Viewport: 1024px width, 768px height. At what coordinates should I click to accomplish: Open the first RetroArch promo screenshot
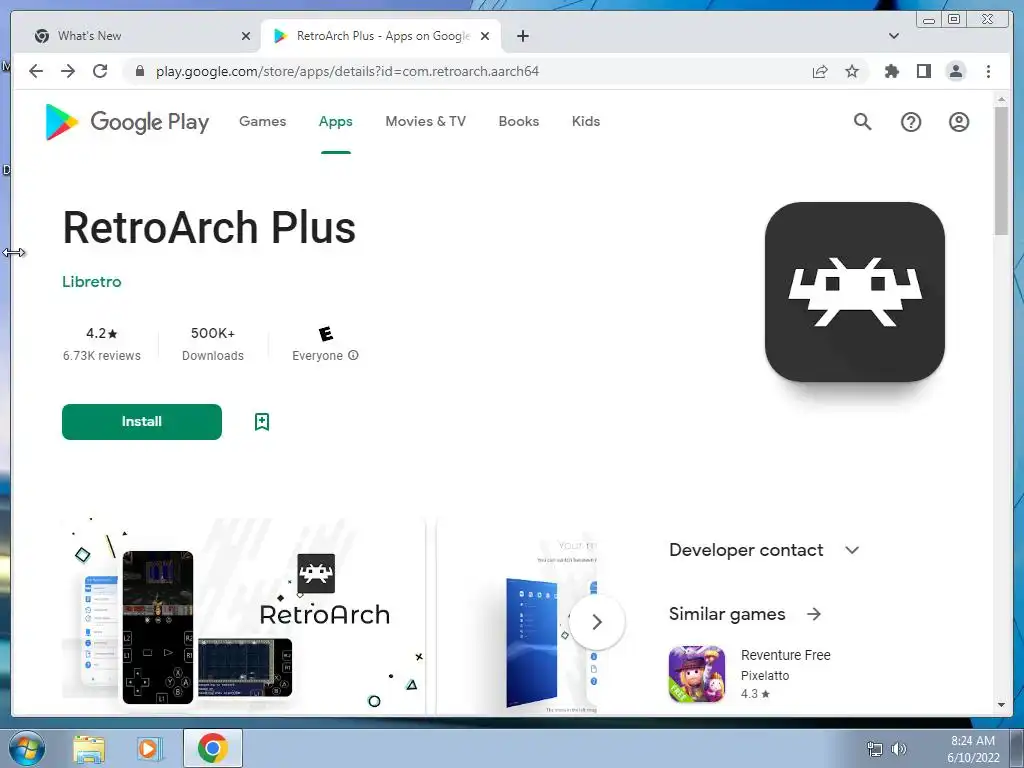click(244, 616)
